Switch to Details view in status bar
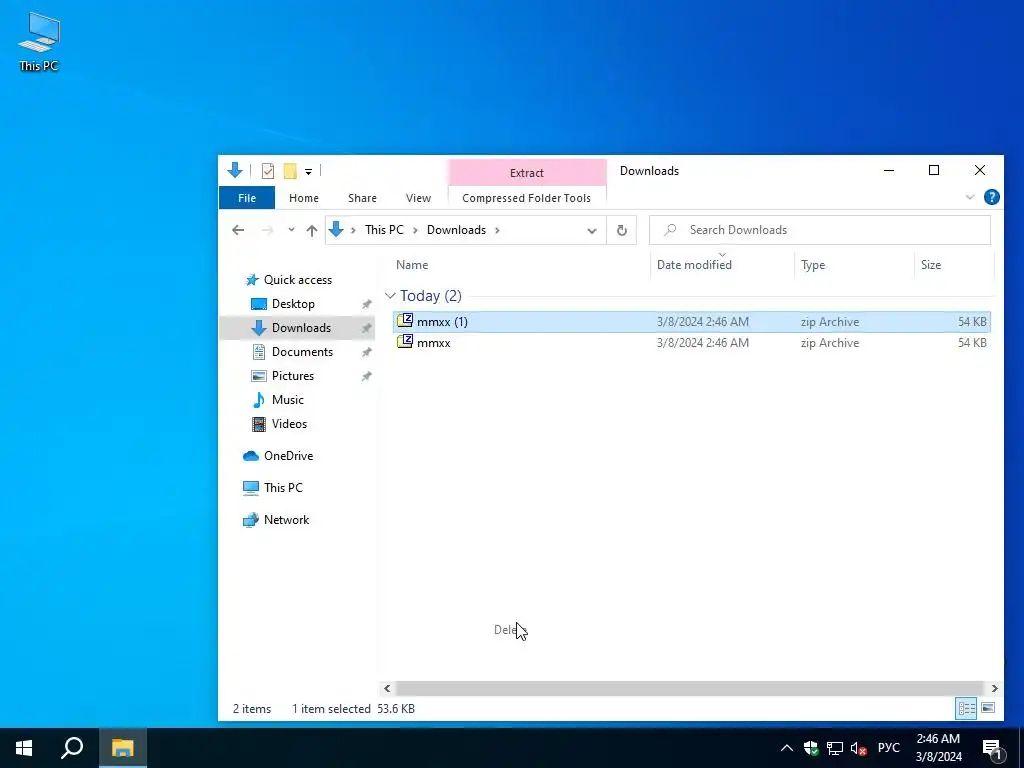 tap(967, 709)
